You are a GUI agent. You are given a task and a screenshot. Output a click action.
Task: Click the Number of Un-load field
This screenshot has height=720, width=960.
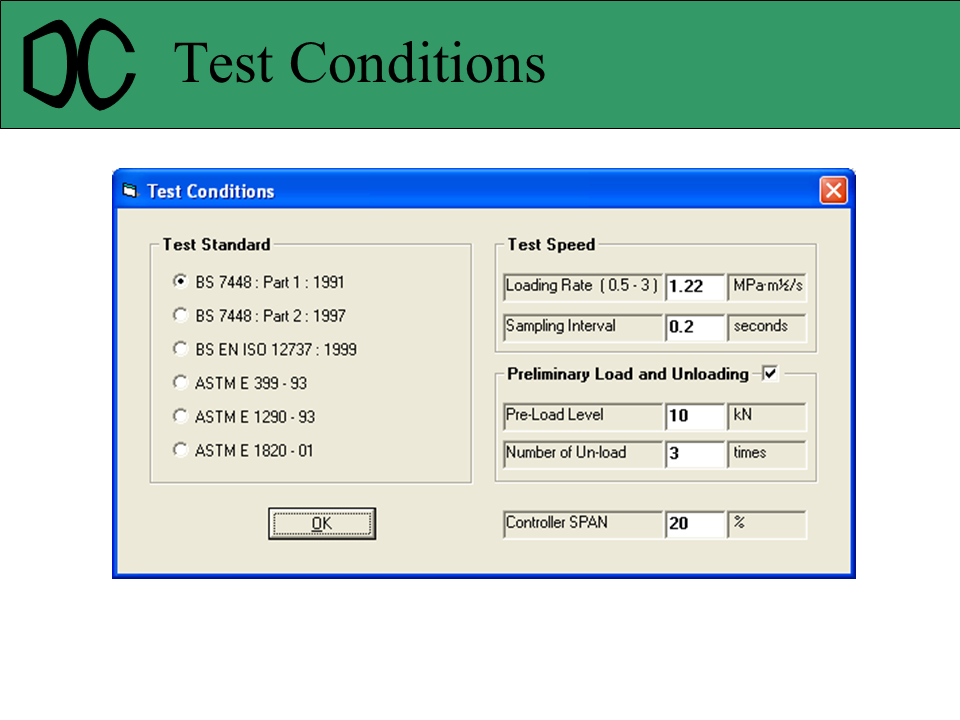coord(695,453)
